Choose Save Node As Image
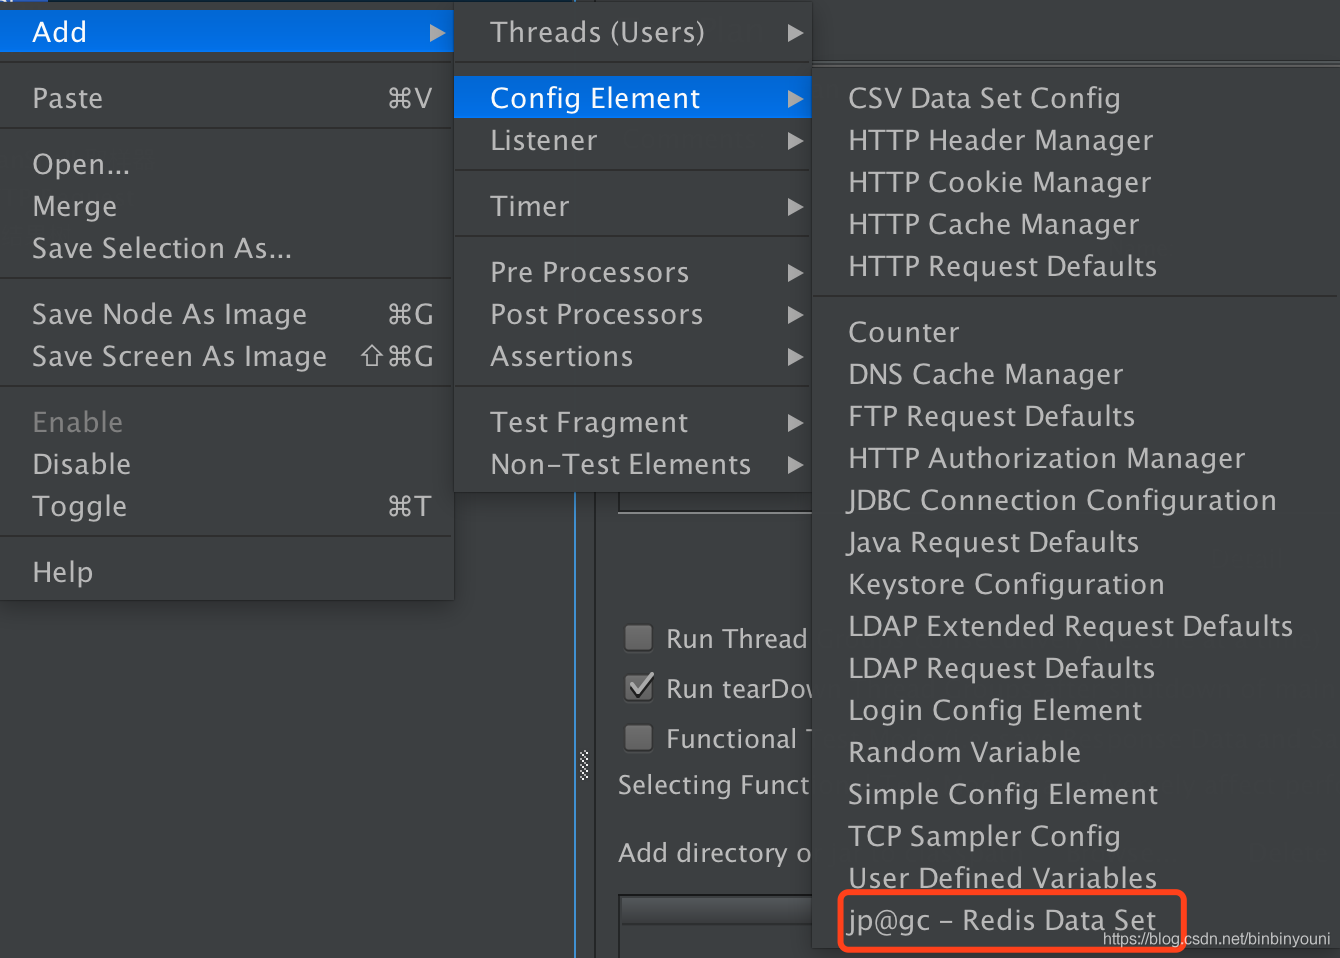 point(227,314)
